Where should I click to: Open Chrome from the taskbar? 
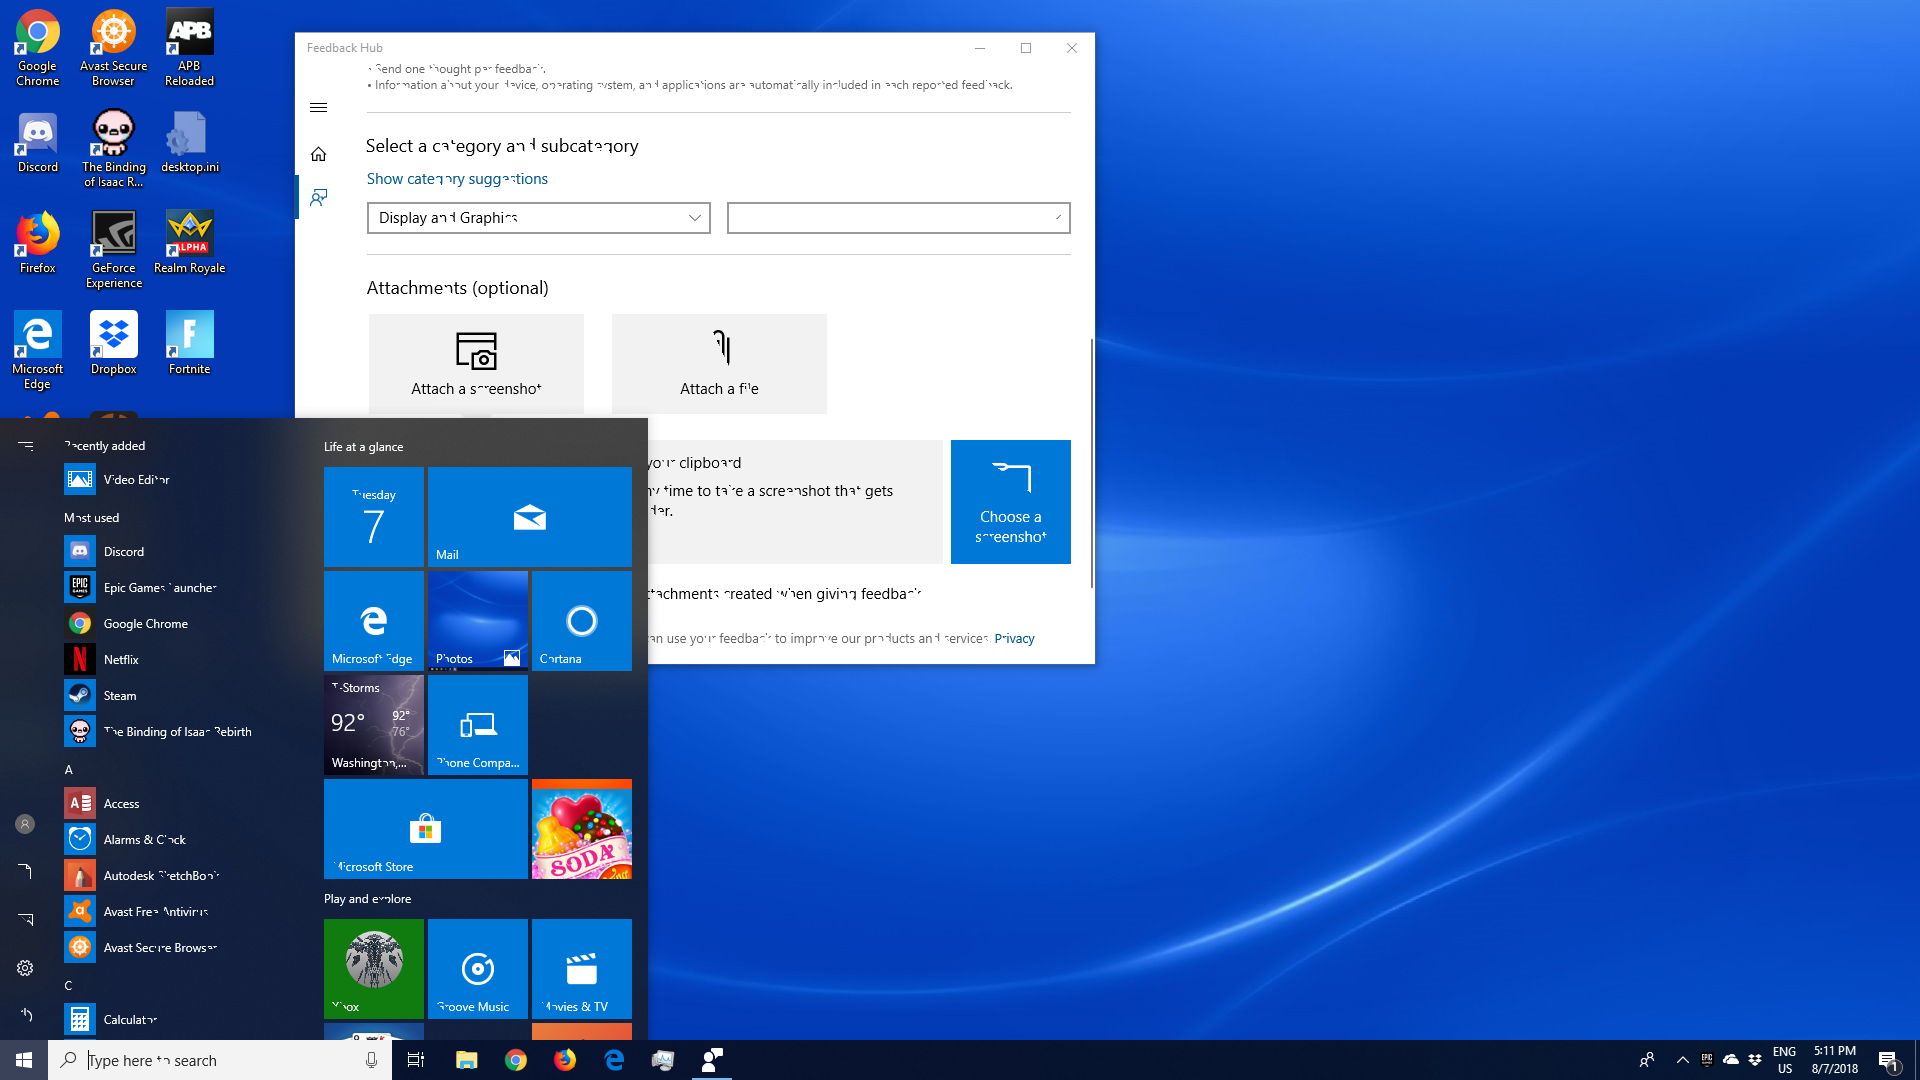coord(516,1060)
